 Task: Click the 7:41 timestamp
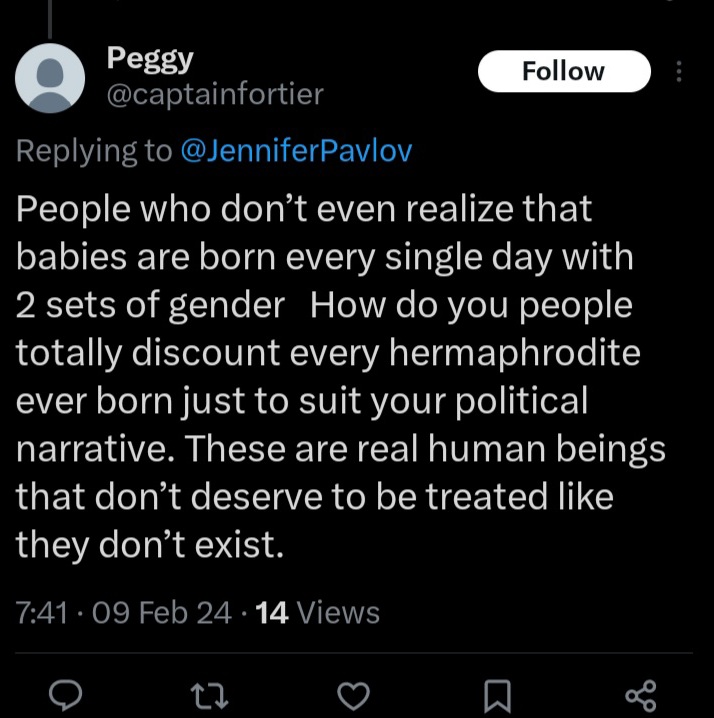pyautogui.click(x=43, y=611)
